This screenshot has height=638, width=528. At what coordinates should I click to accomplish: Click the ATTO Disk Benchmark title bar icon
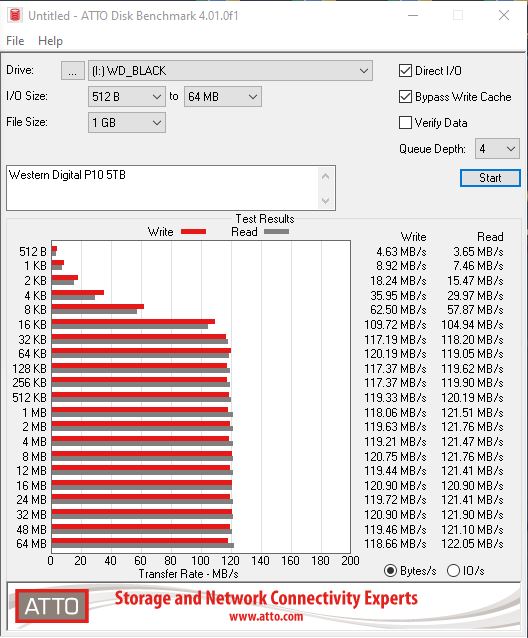15,15
